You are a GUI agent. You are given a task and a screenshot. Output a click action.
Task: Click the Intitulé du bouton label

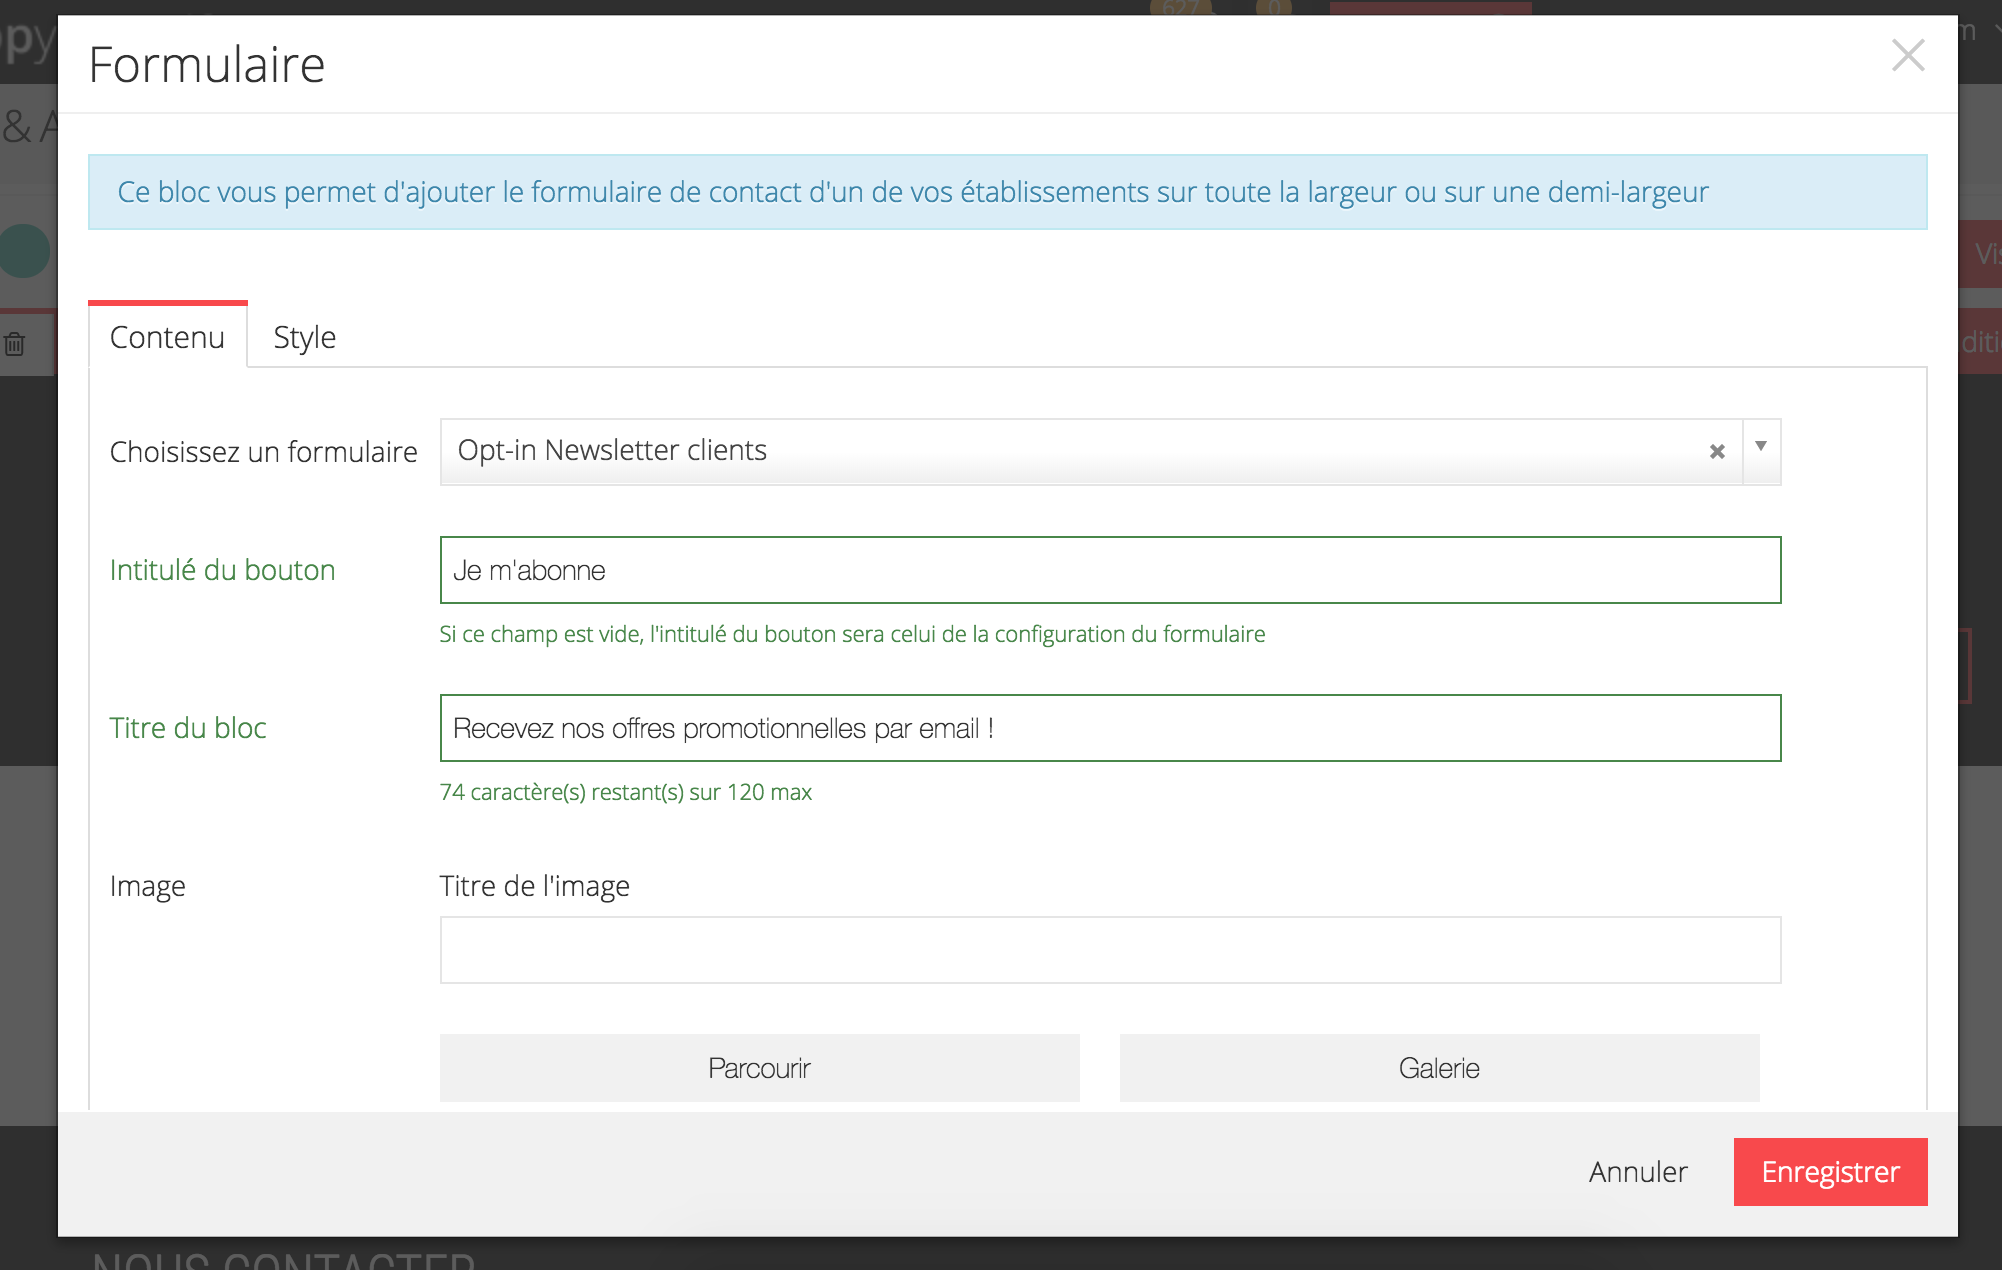pos(222,570)
